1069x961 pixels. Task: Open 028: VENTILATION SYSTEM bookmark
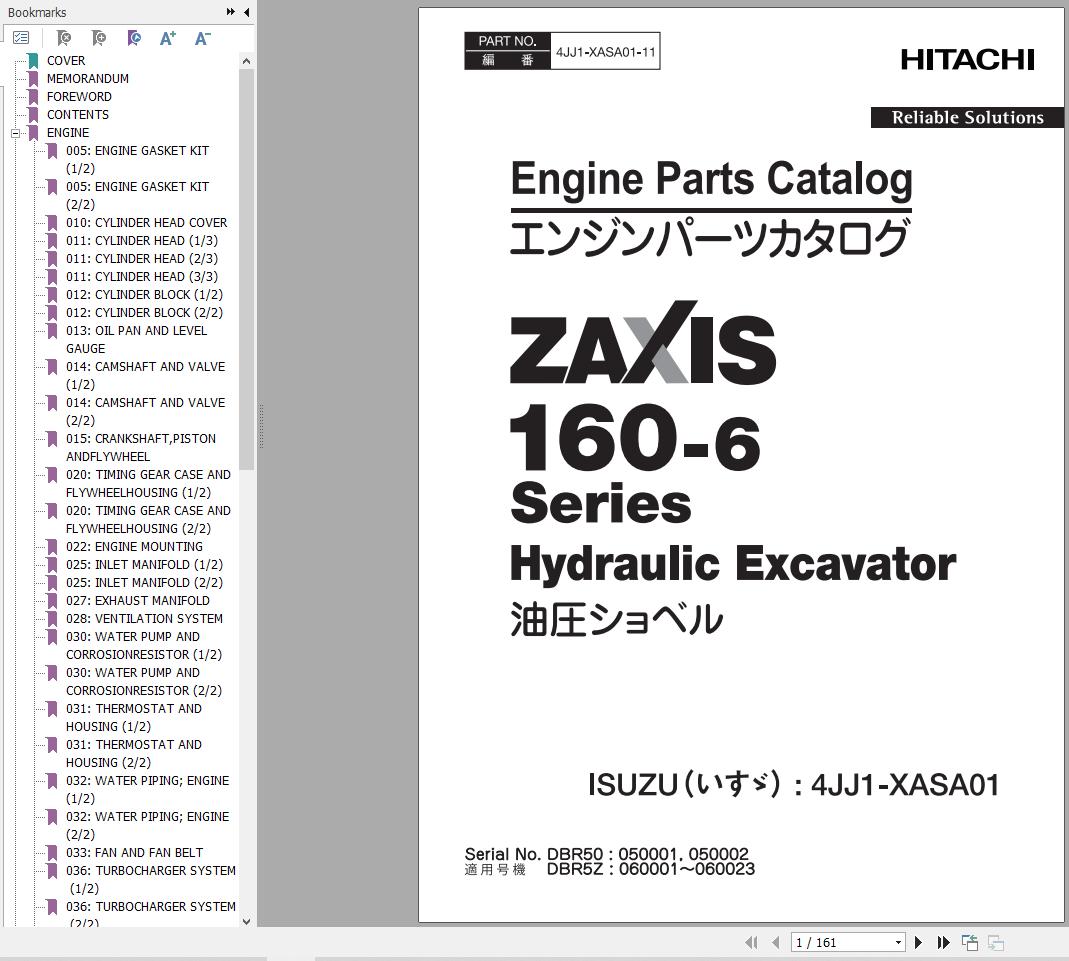pos(145,619)
